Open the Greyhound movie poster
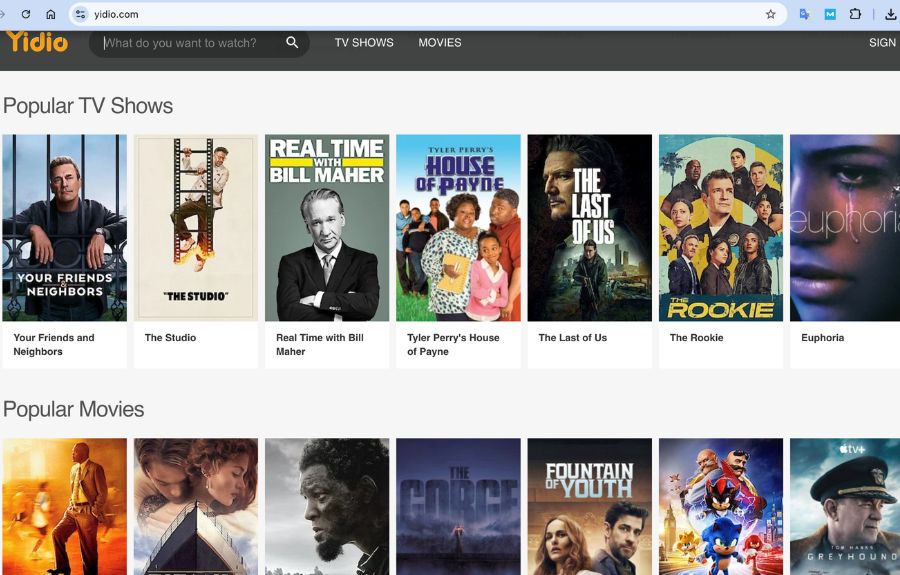 pyautogui.click(x=845, y=507)
